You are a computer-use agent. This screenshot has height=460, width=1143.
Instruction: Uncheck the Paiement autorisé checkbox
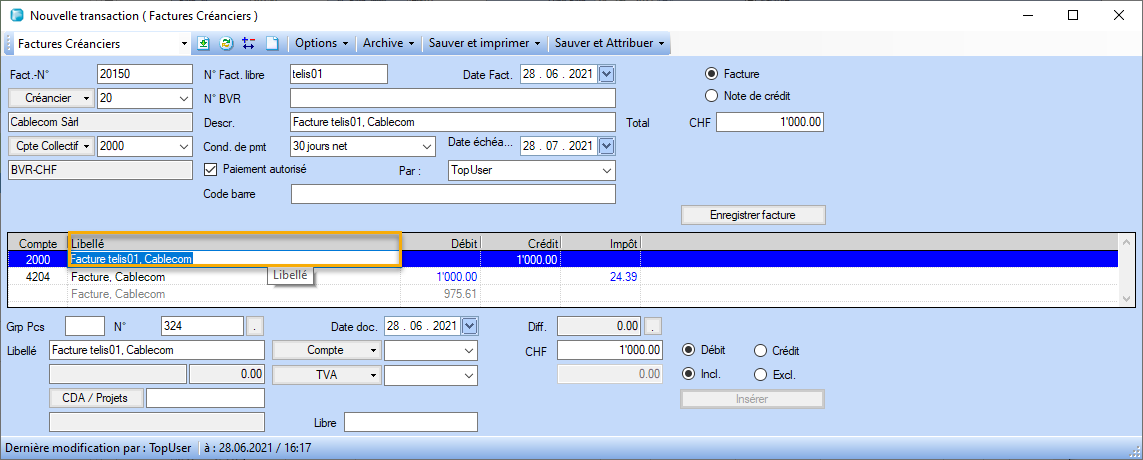(210, 169)
